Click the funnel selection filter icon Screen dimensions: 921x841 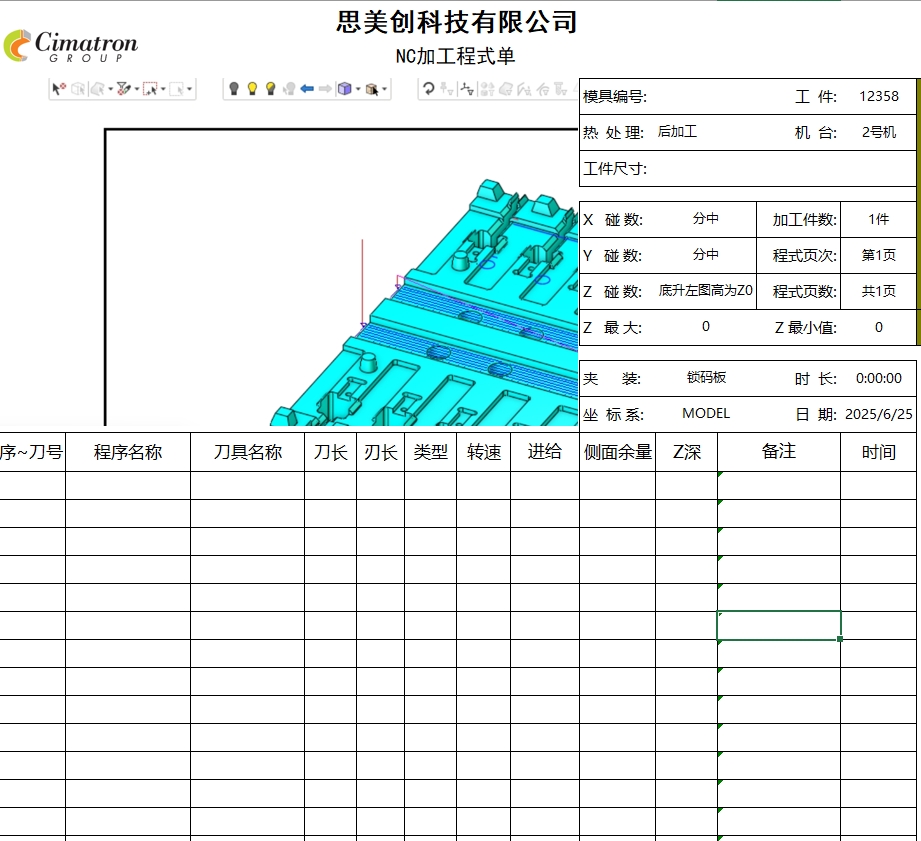pyautogui.click(x=123, y=89)
